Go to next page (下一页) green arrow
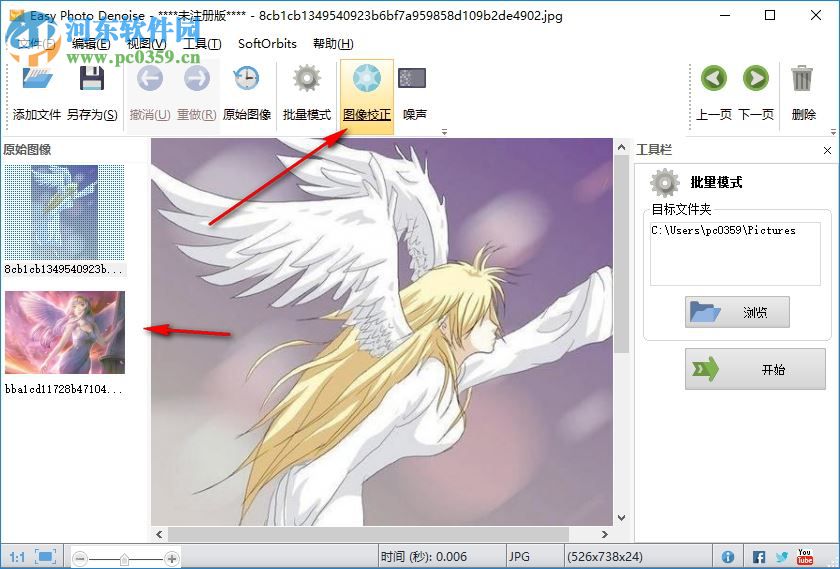 [x=755, y=79]
